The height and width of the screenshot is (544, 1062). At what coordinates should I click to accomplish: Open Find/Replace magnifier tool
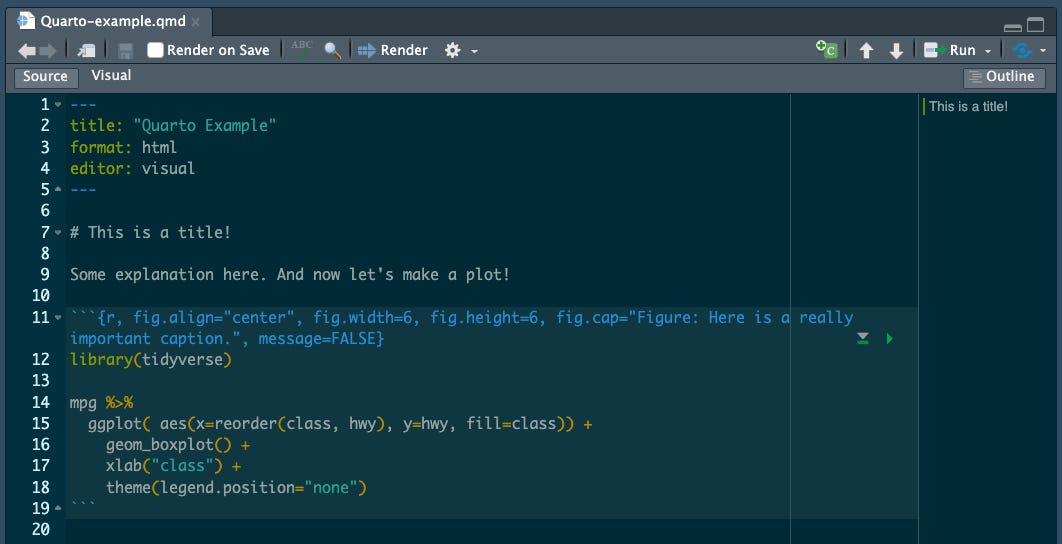(332, 50)
